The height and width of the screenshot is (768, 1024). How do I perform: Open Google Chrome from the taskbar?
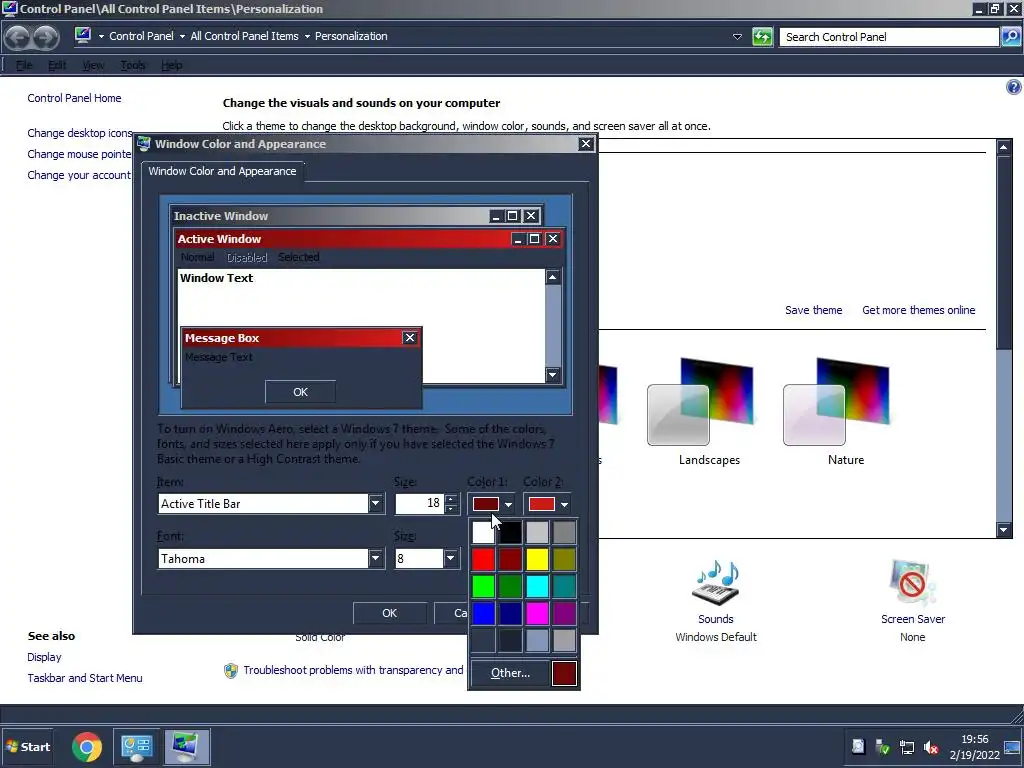tap(87, 746)
